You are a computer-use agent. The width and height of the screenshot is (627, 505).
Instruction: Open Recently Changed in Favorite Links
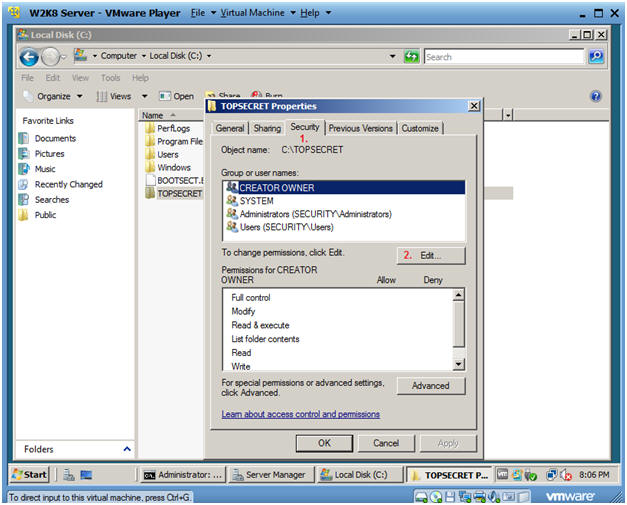click(68, 184)
